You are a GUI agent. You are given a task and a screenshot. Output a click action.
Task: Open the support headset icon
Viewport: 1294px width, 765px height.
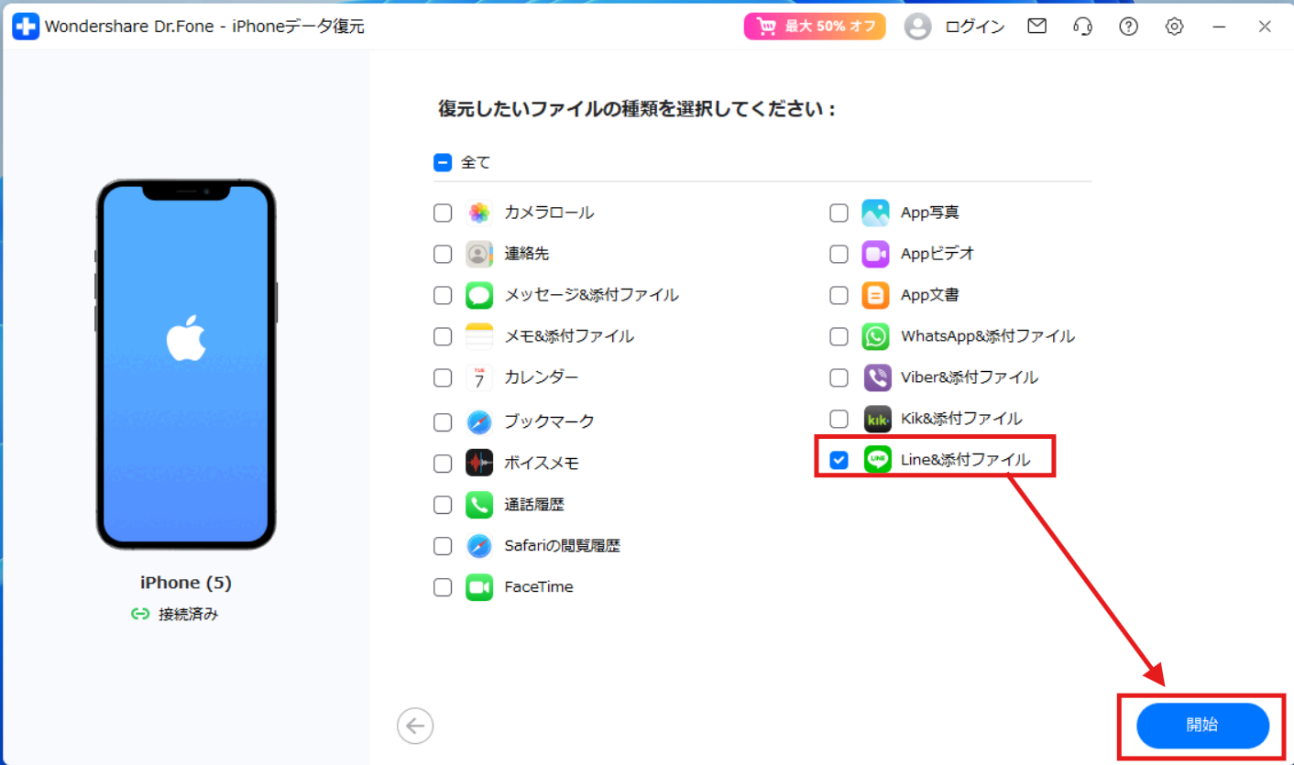1082,27
